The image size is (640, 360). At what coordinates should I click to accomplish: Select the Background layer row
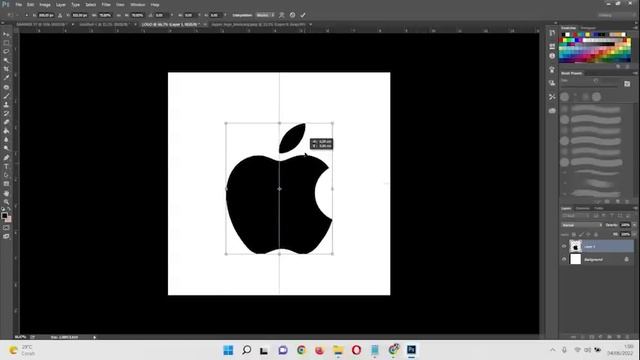(x=598, y=259)
